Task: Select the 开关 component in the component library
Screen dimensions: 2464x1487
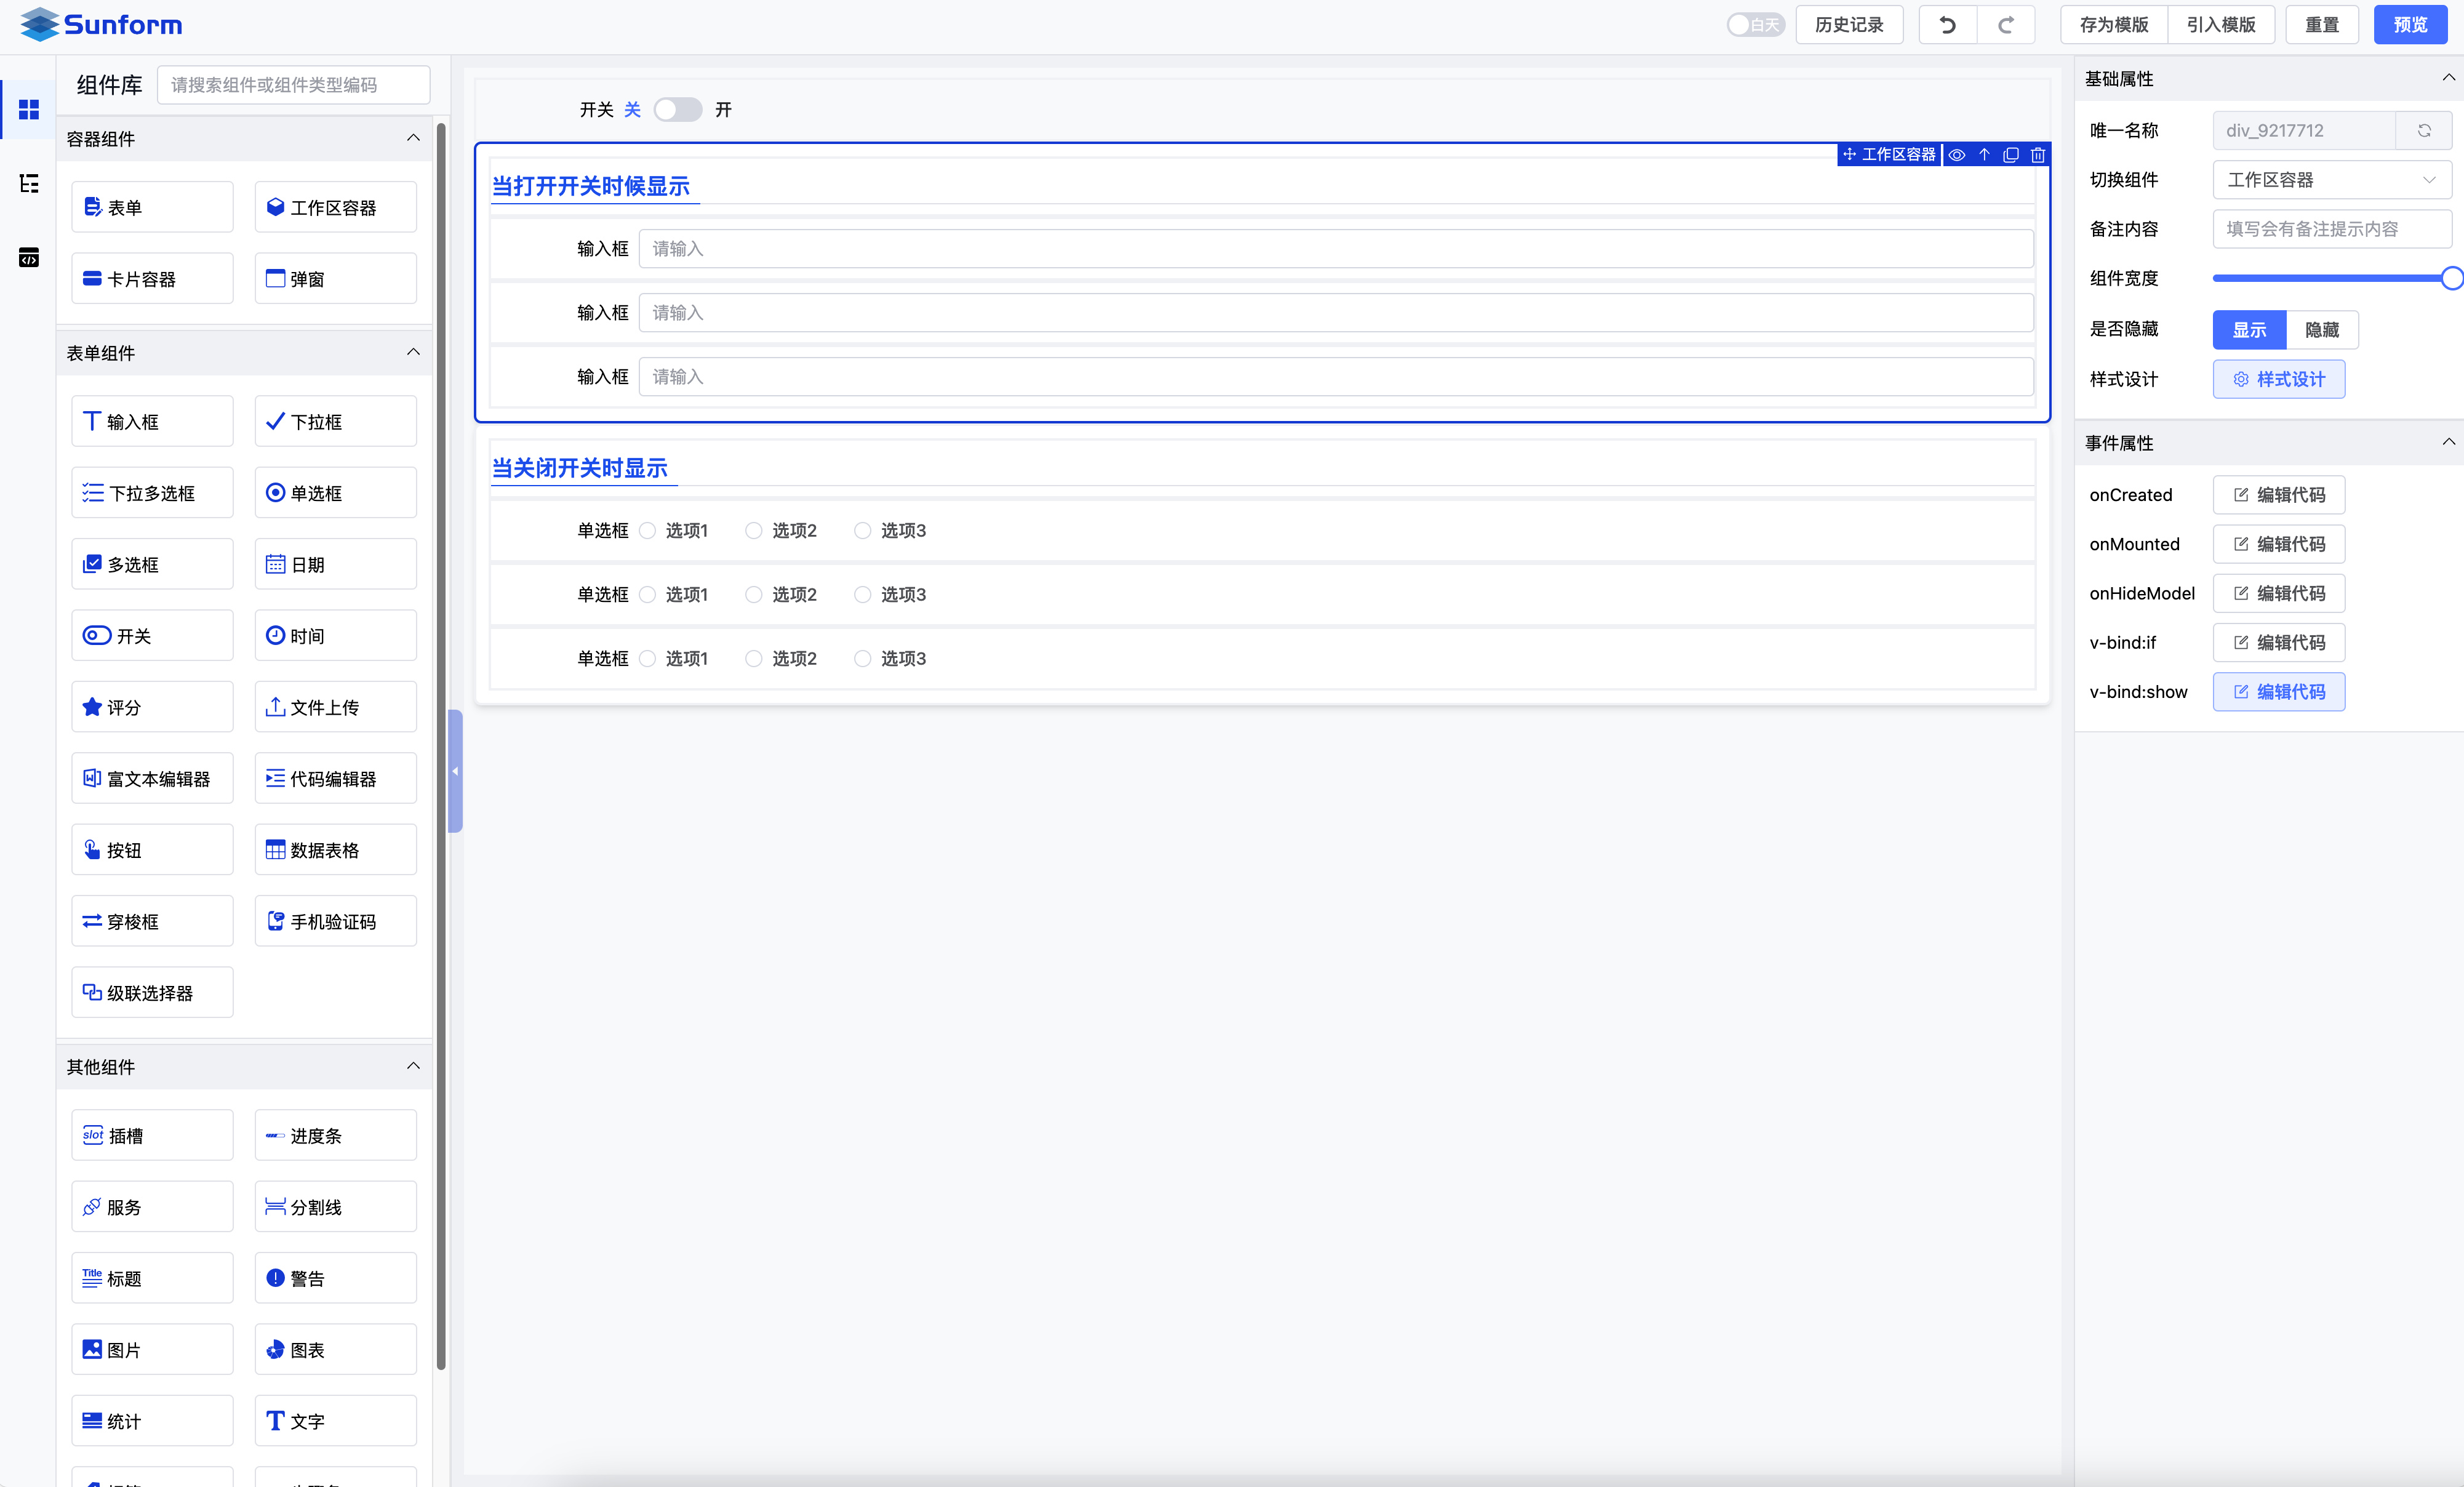Action: pyautogui.click(x=152, y=635)
